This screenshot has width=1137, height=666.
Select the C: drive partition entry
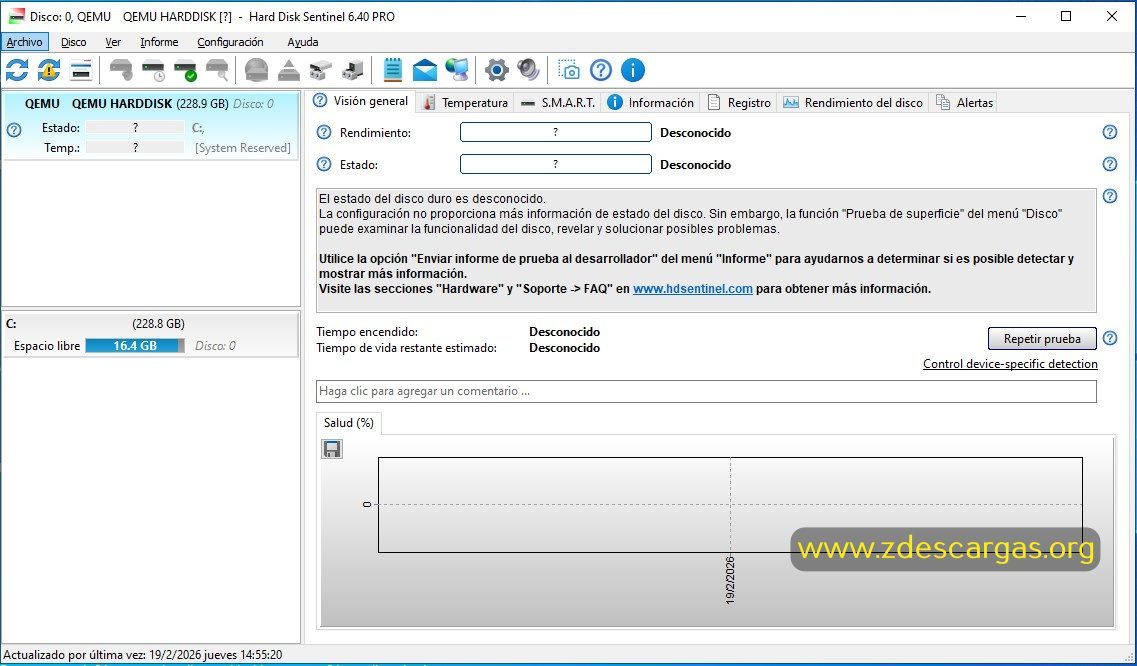coord(150,335)
